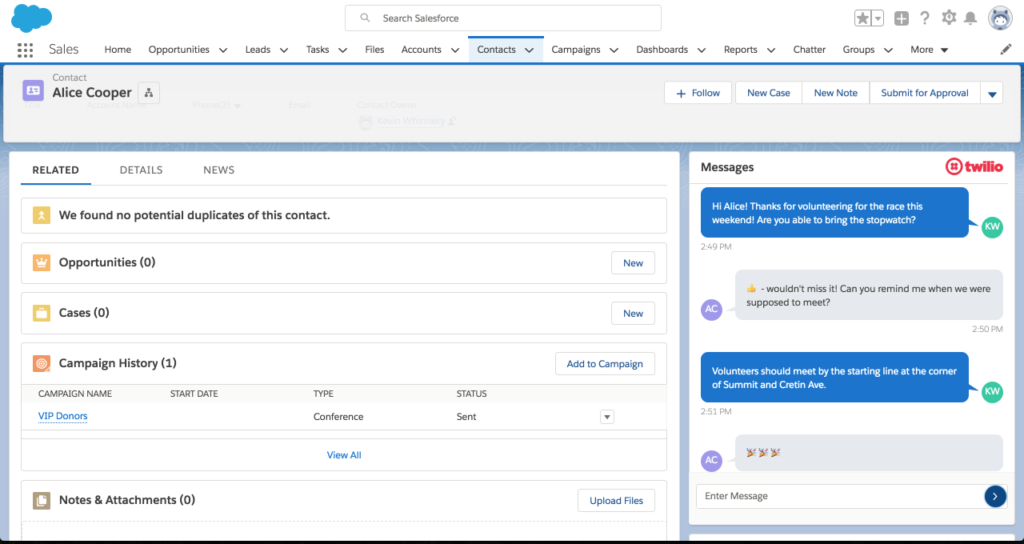Click the Contact record purple icon
Screen dimensions: 1024x544
tap(33, 90)
